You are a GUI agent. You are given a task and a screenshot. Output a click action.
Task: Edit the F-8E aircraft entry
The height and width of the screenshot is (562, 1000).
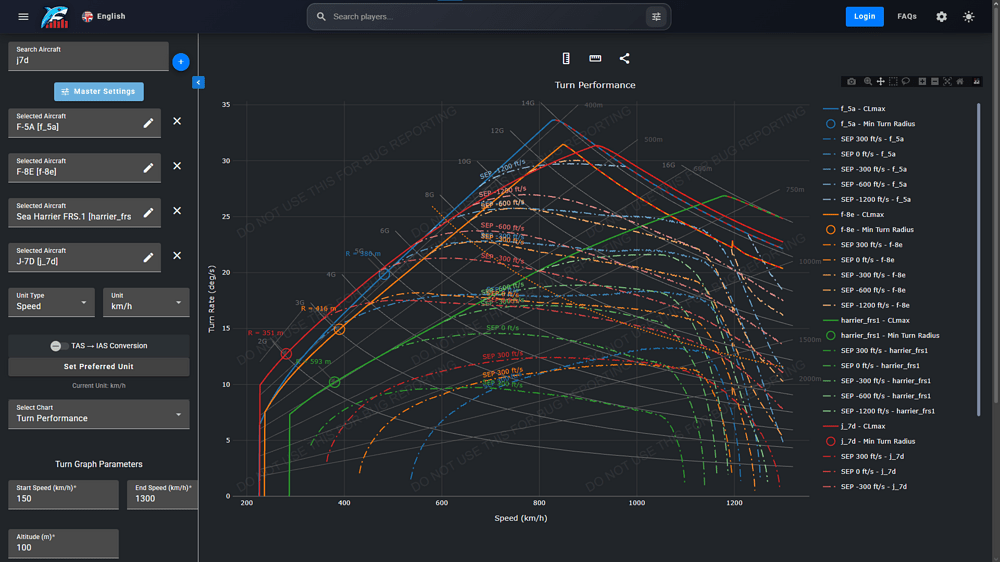tap(148, 168)
